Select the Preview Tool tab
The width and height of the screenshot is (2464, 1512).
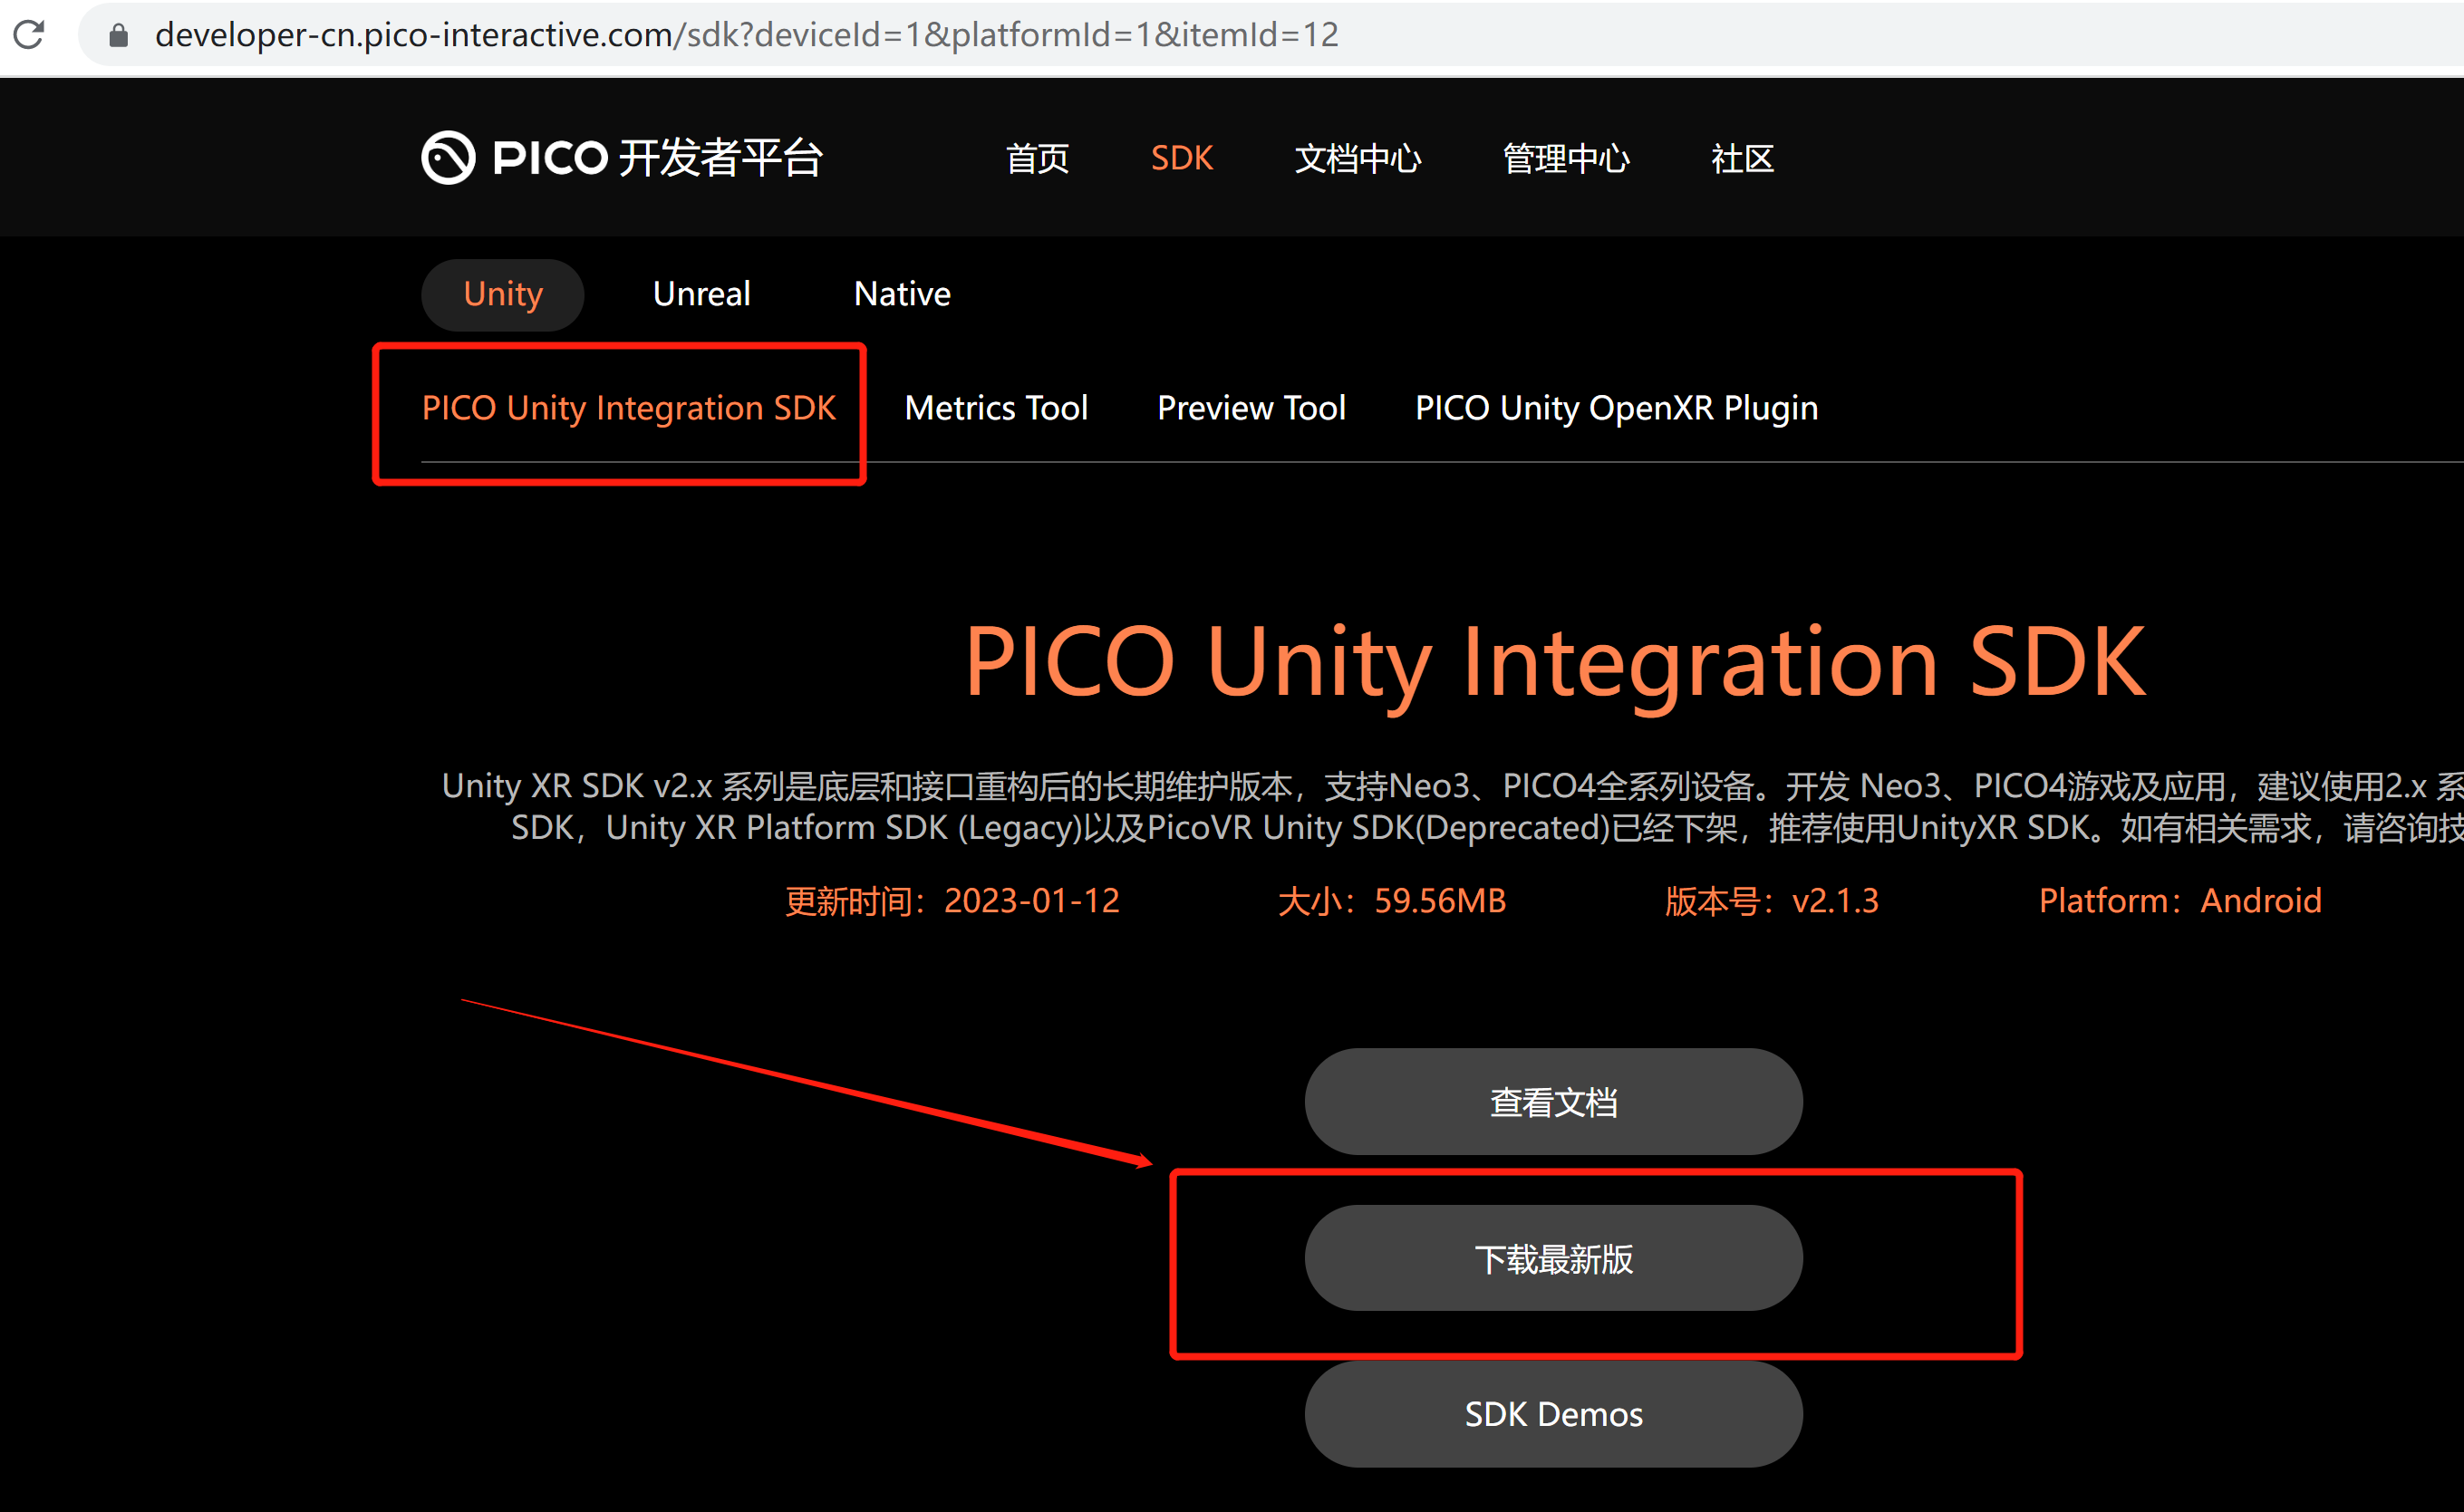coord(1251,407)
